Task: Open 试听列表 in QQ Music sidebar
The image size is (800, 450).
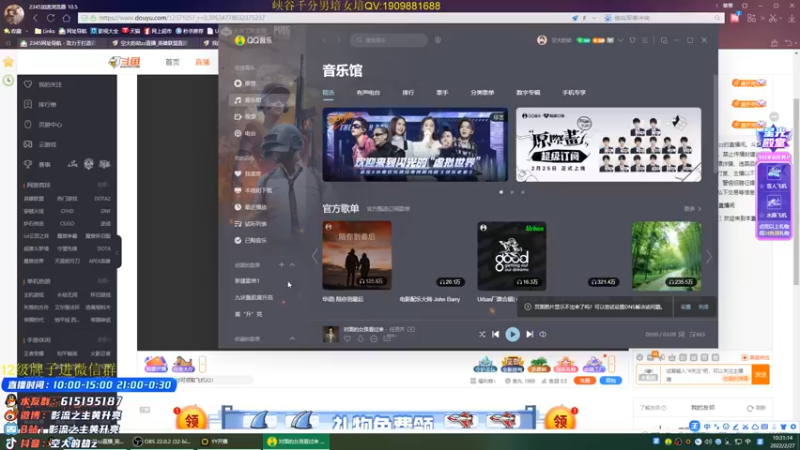Action: point(251,223)
